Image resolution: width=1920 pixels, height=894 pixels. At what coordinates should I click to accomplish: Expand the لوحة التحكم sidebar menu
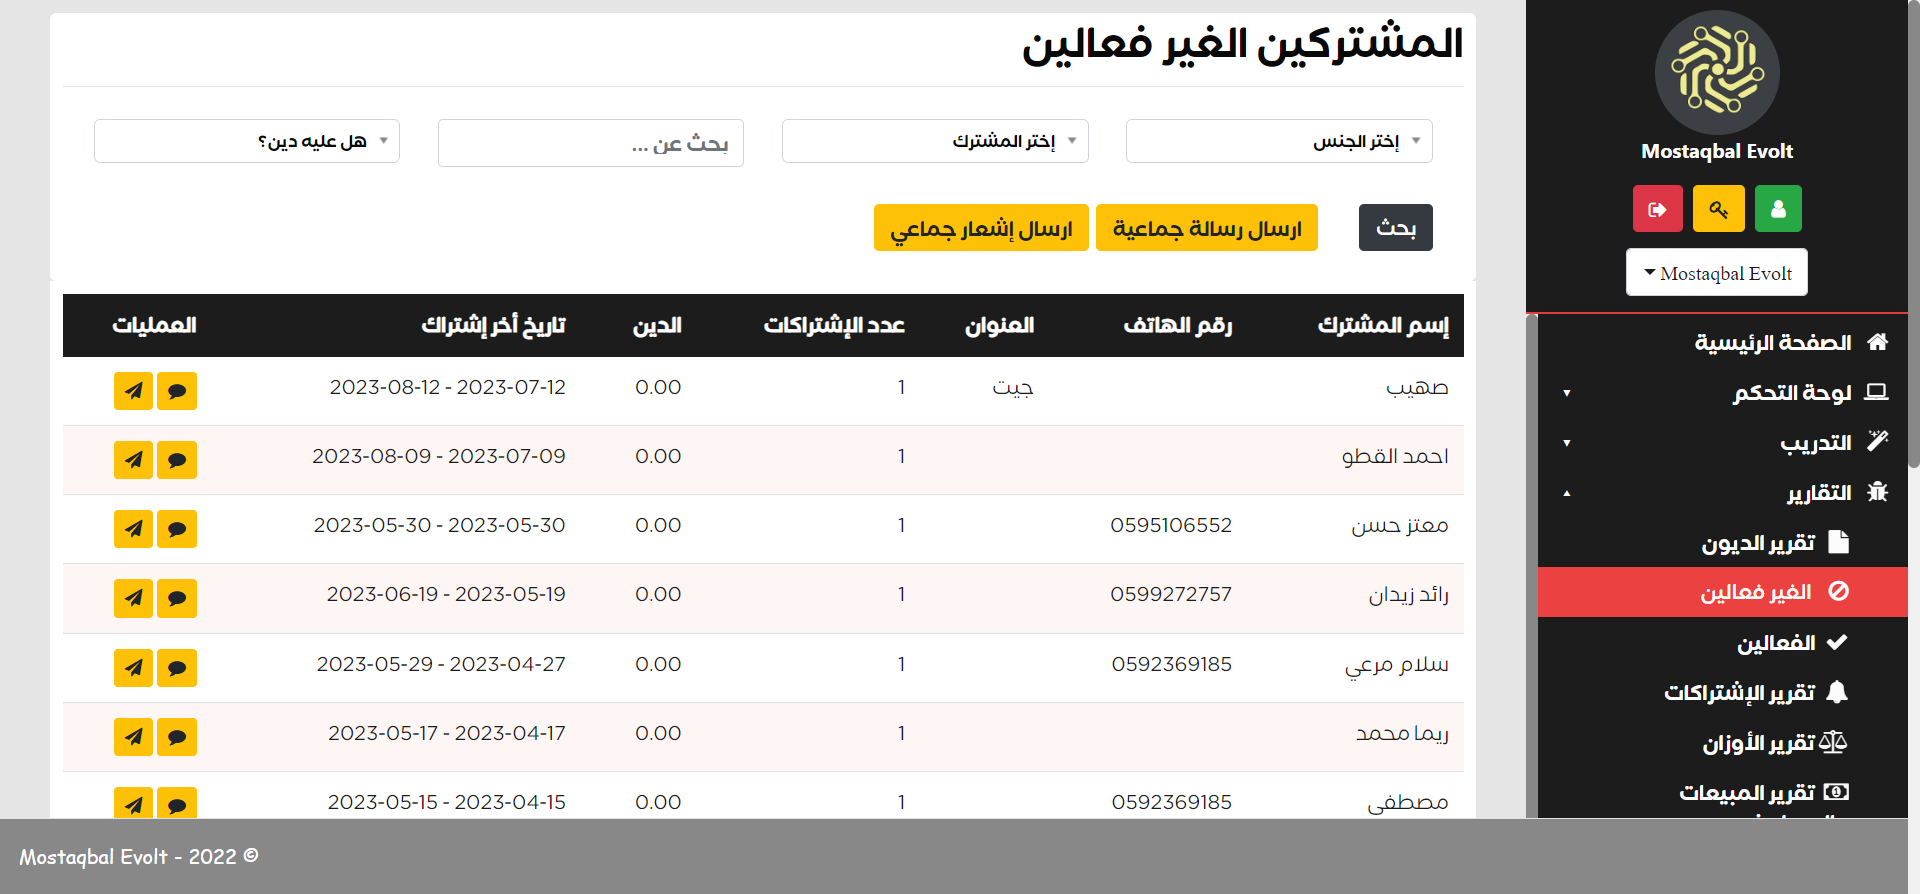pos(1791,393)
